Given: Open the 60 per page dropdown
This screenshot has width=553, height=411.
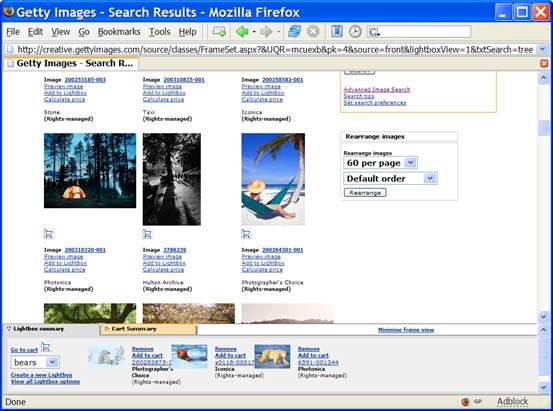Looking at the screenshot, I should (x=410, y=163).
